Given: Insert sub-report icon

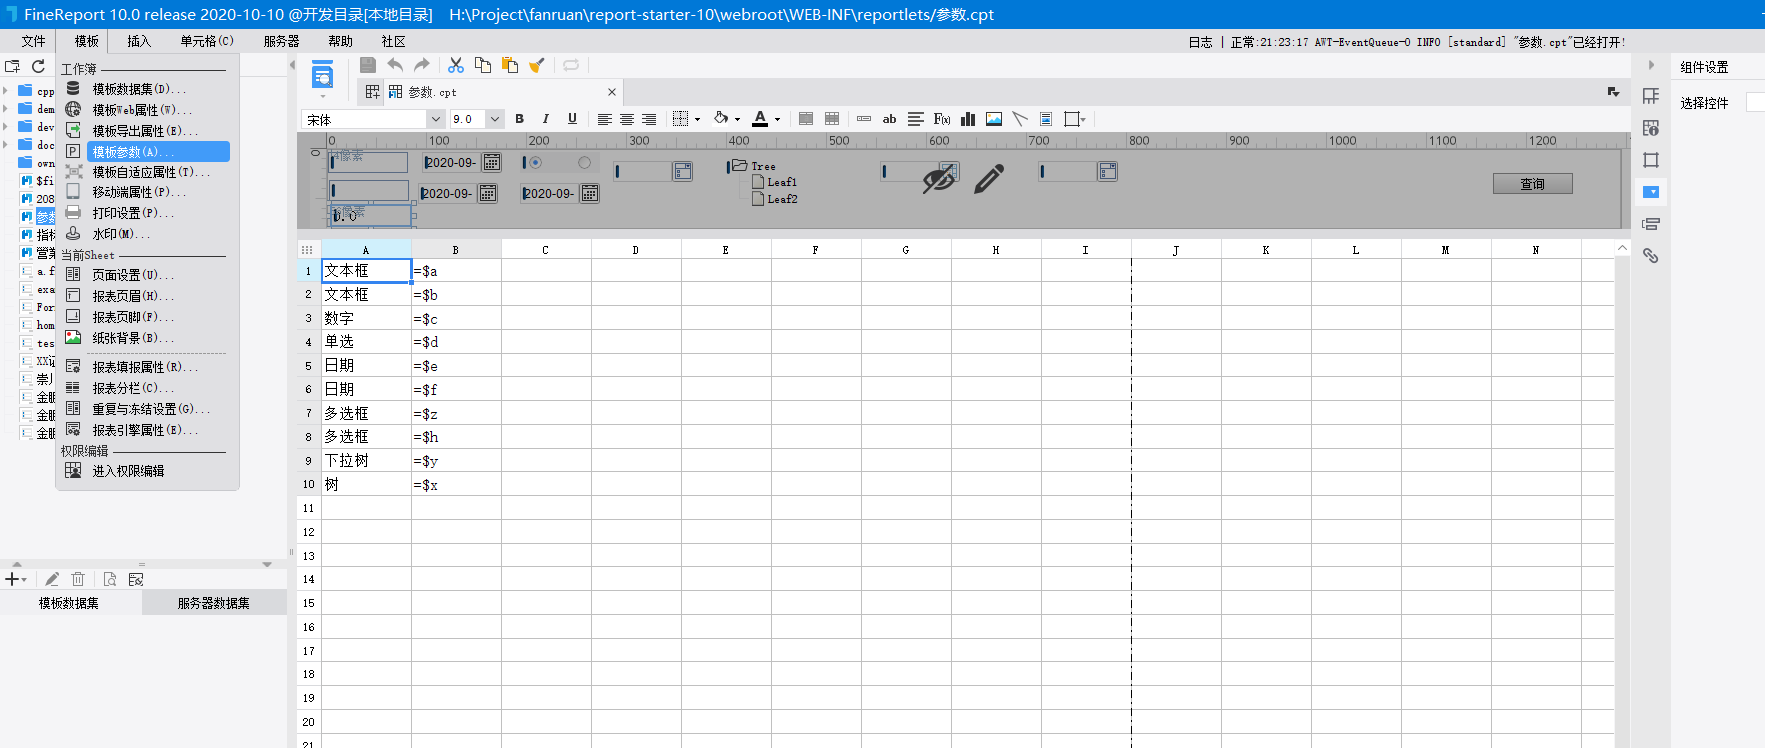Looking at the screenshot, I should coord(1046,119).
